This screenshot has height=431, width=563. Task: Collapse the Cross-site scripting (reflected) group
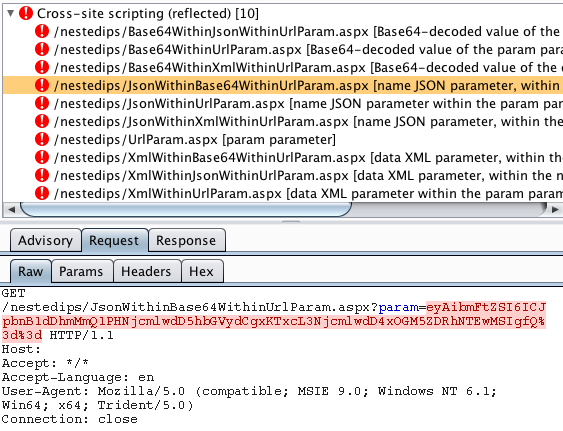pos(11,14)
